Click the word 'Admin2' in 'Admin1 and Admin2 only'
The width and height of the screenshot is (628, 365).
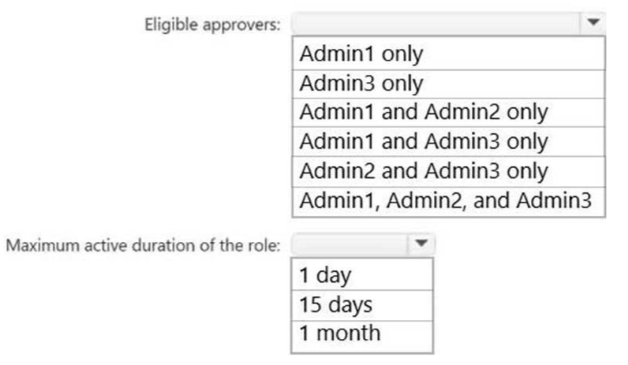(462, 111)
